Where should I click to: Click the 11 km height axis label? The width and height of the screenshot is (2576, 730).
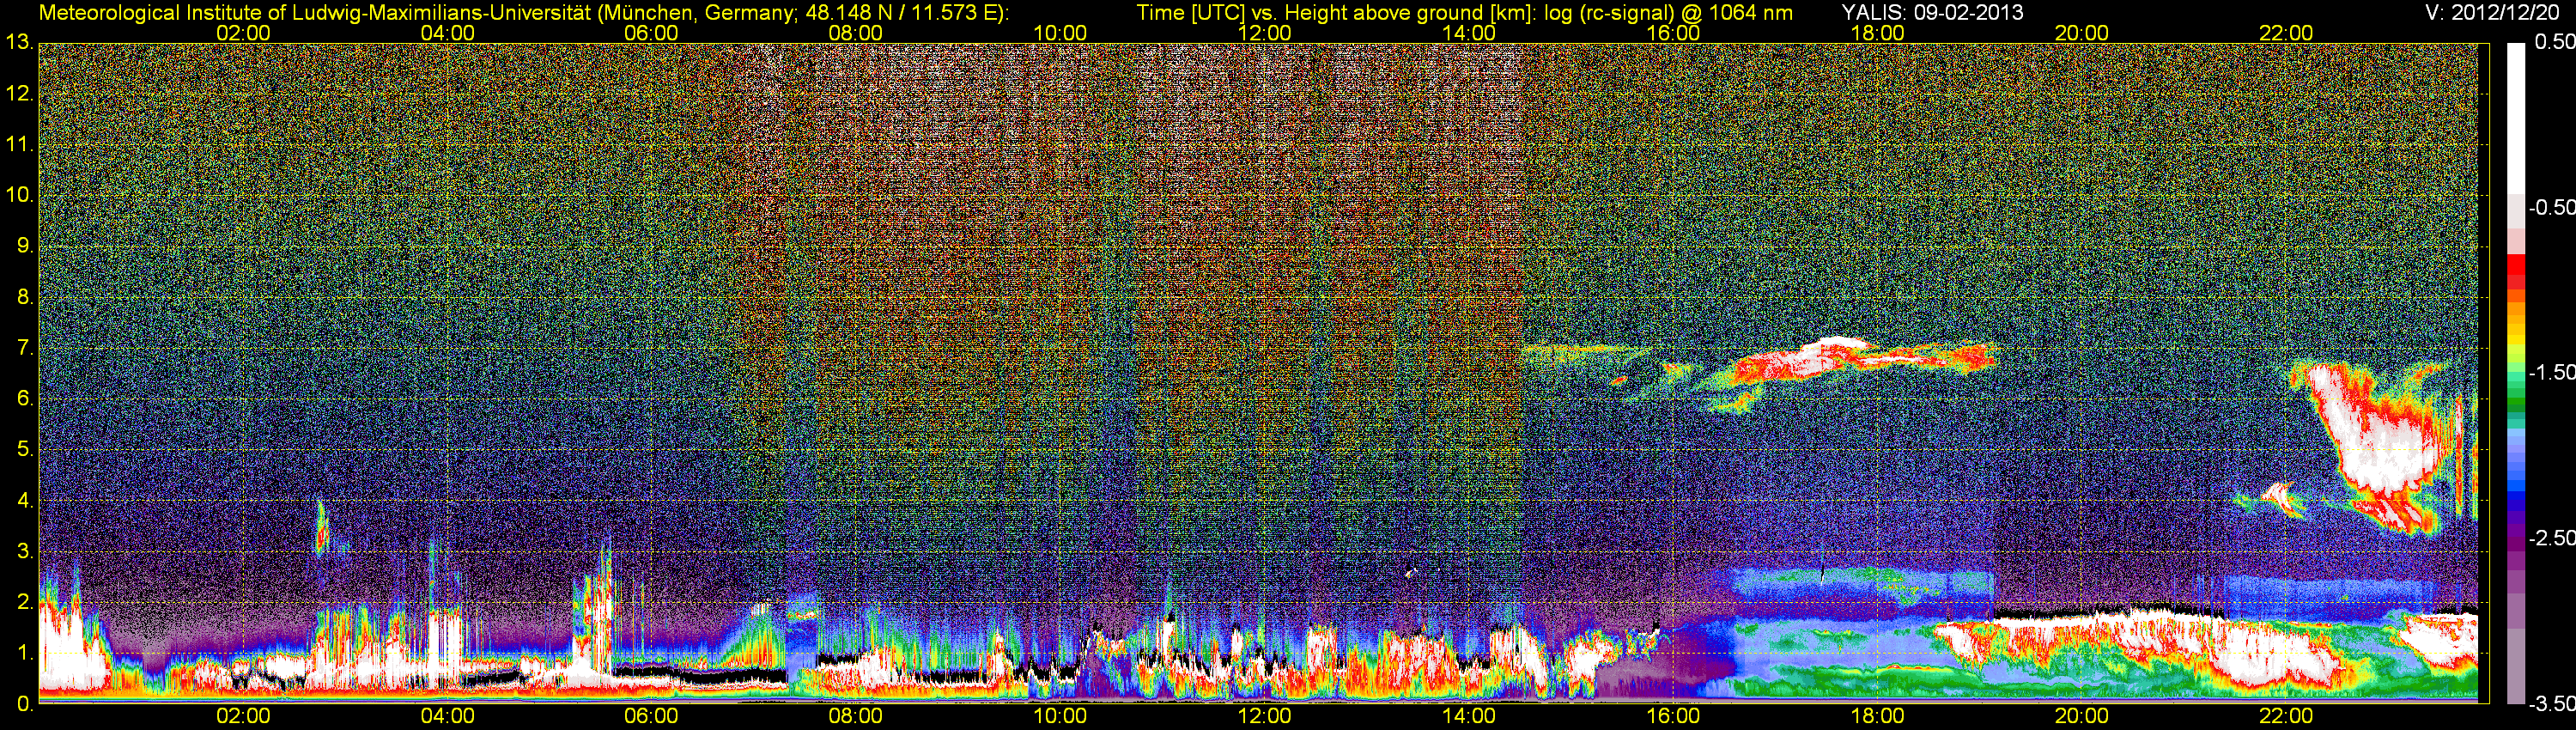click(x=19, y=144)
